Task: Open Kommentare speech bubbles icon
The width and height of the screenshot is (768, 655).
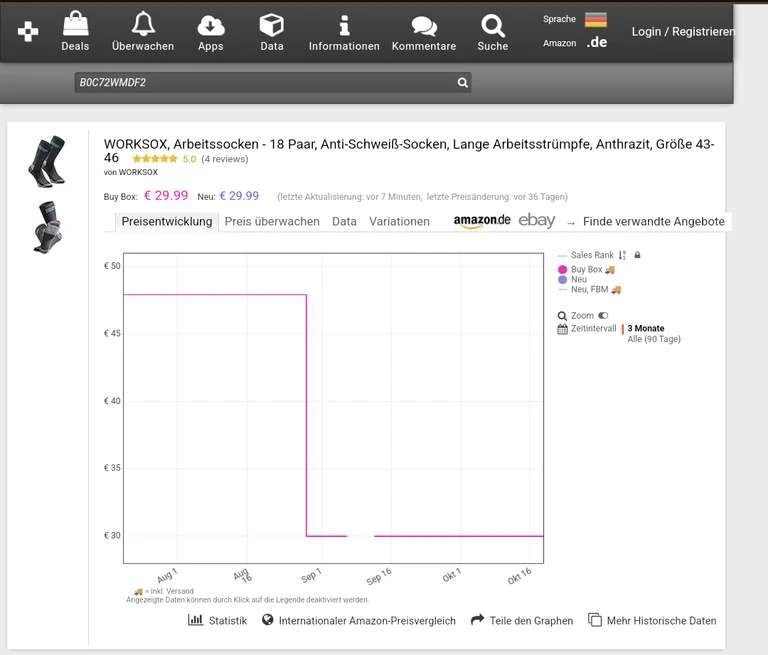Action: click(424, 24)
